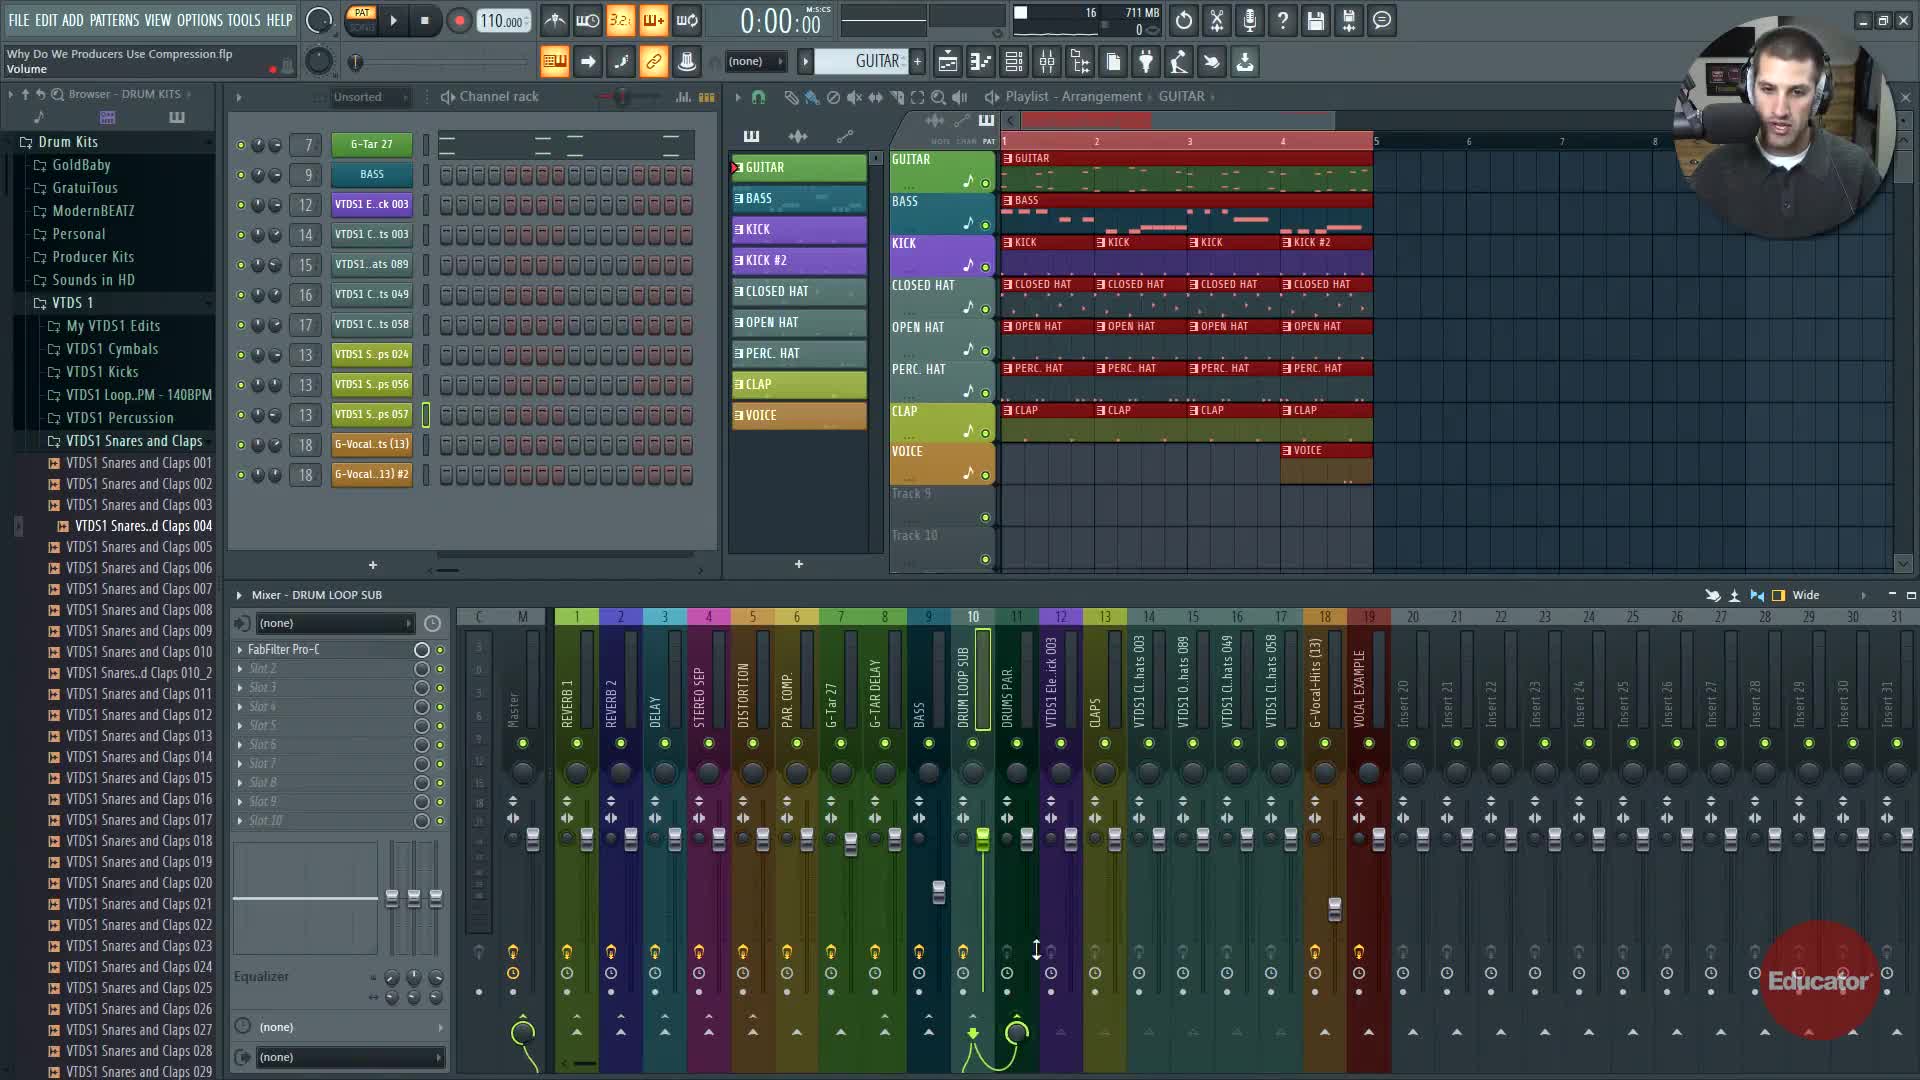The width and height of the screenshot is (1920, 1080).
Task: Click the undo history icon
Action: click(x=1183, y=21)
